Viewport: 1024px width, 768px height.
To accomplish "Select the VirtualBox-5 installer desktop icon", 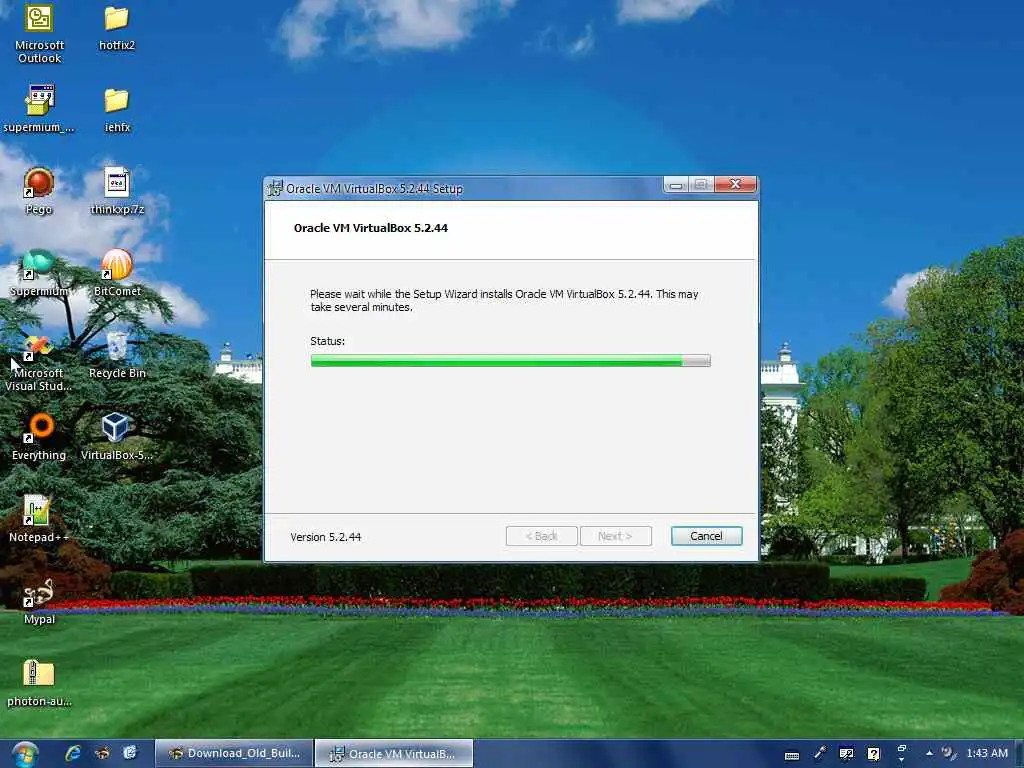I will click(116, 436).
